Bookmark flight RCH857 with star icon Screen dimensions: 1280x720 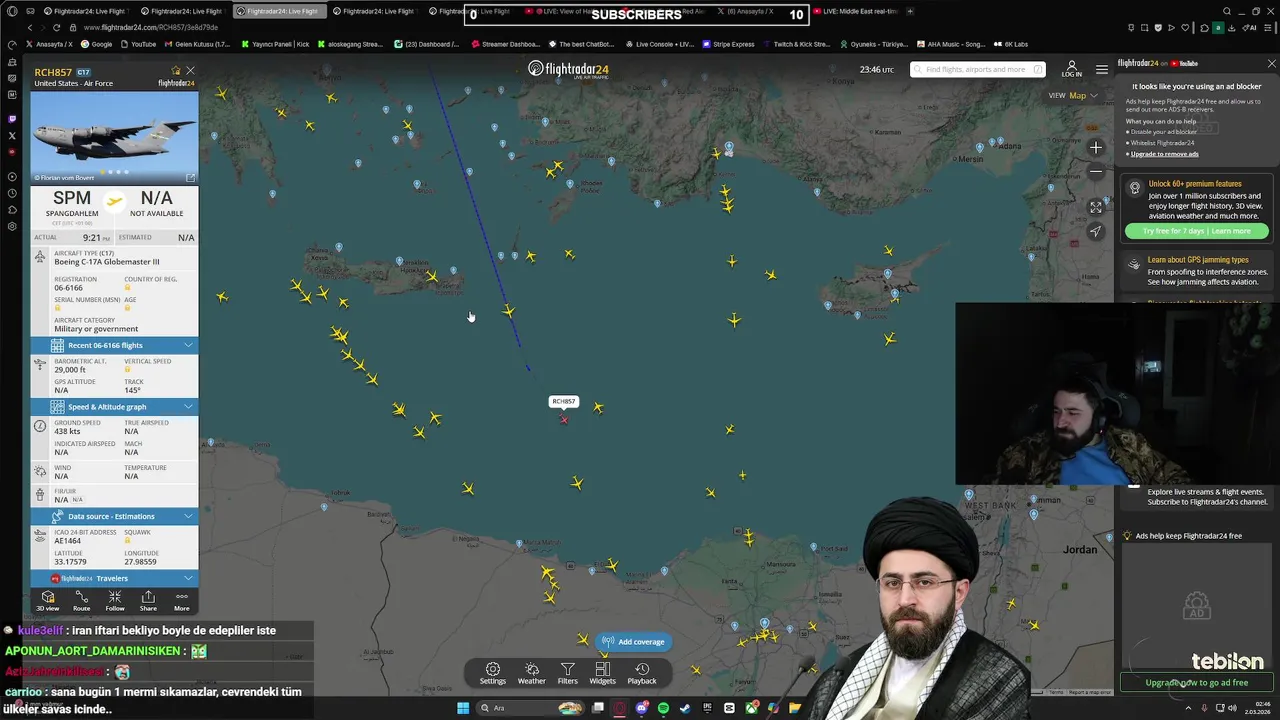click(176, 71)
